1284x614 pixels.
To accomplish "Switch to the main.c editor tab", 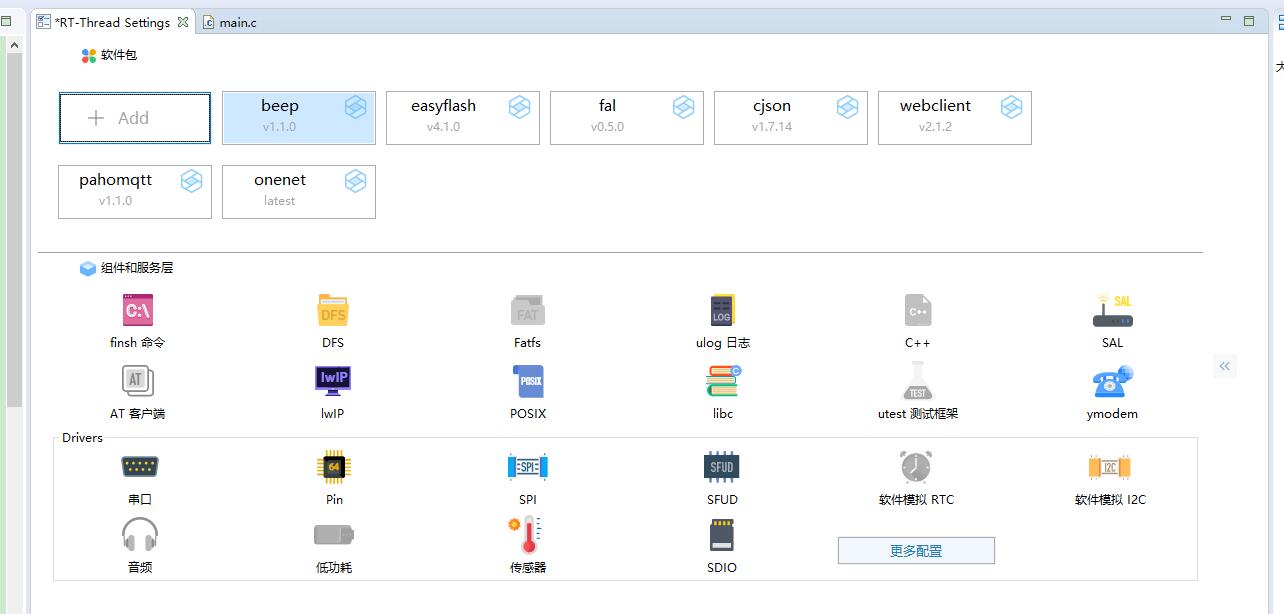I will tap(231, 22).
